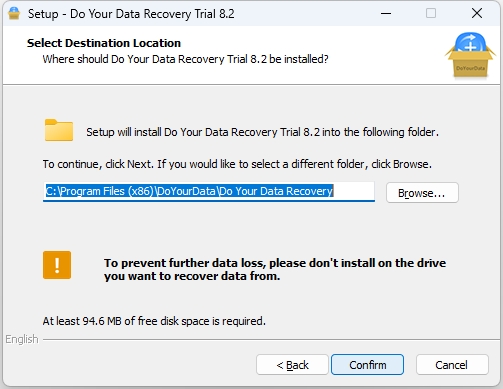
Task: Click the Confirm button
Action: pyautogui.click(x=367, y=365)
